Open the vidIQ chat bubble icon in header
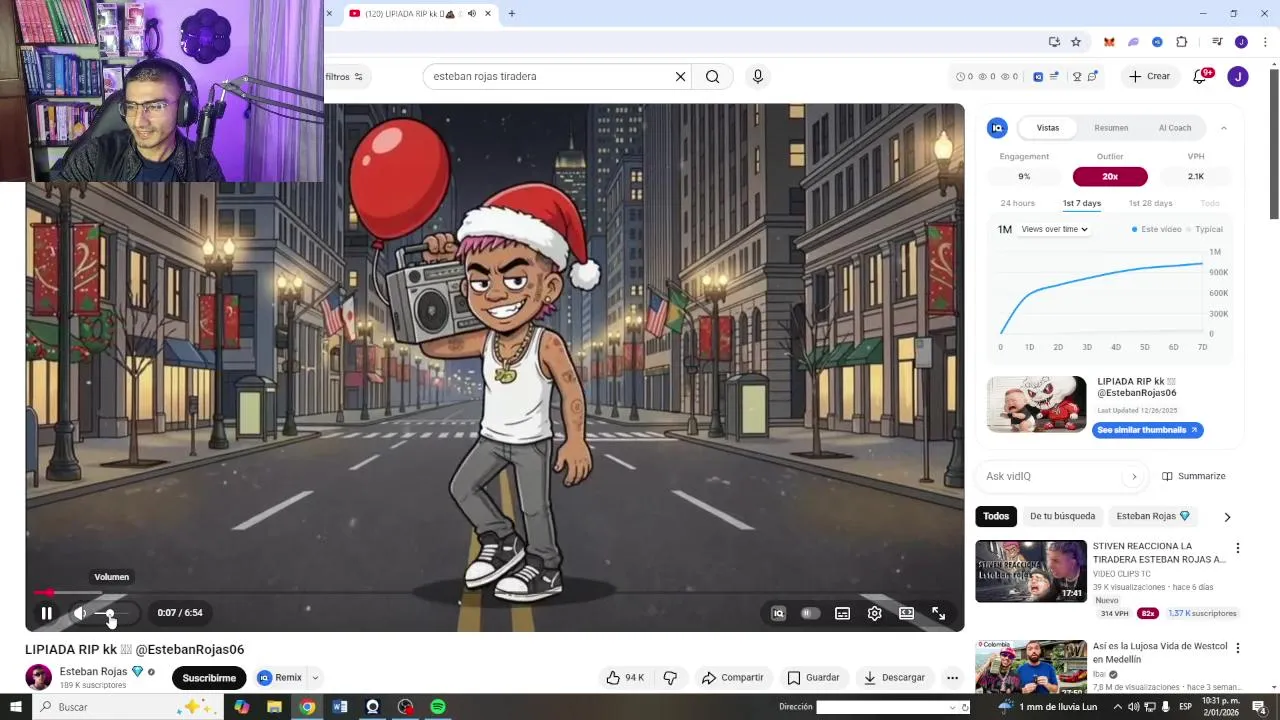Screen dimensions: 1280x720 pyautogui.click(x=1093, y=76)
